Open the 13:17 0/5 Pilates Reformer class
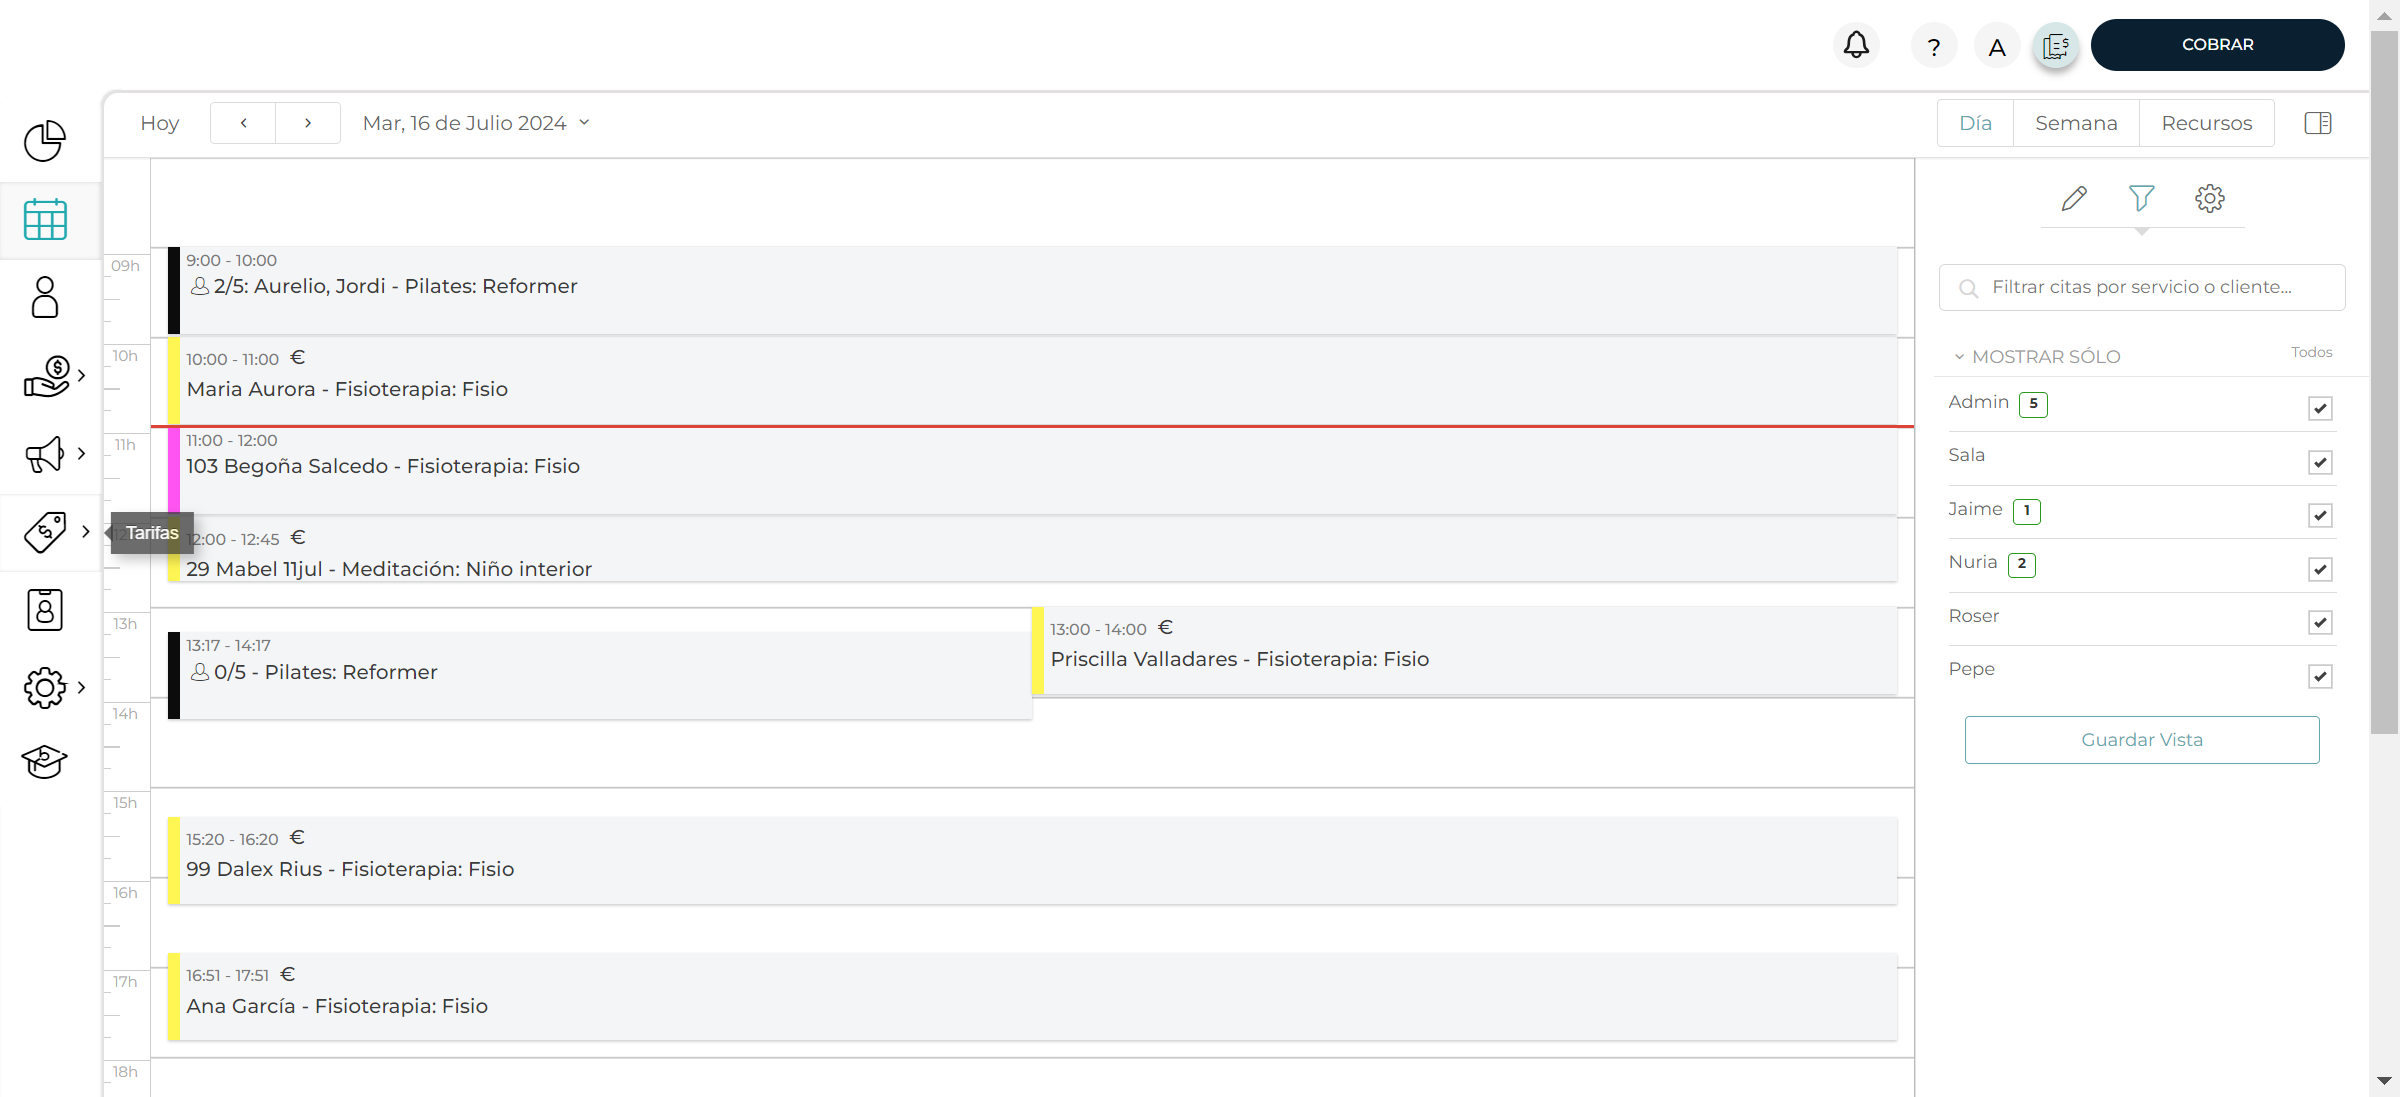The width and height of the screenshot is (2400, 1097). coord(600,675)
